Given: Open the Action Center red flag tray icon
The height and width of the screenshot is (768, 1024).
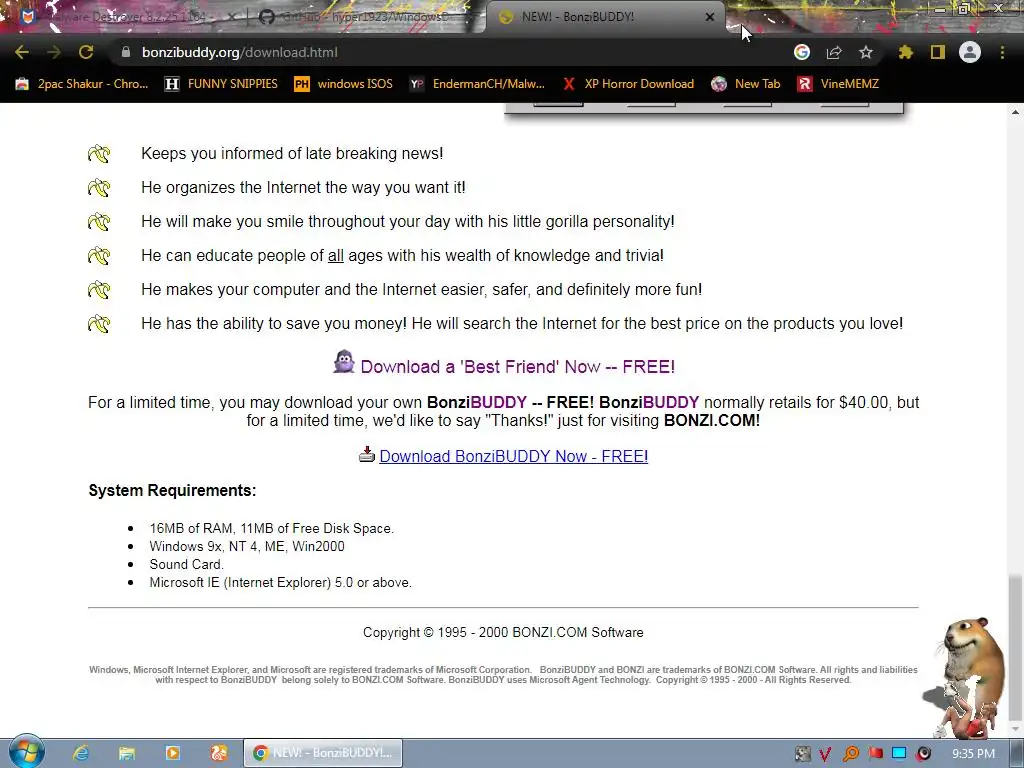Looking at the screenshot, I should coord(875,754).
